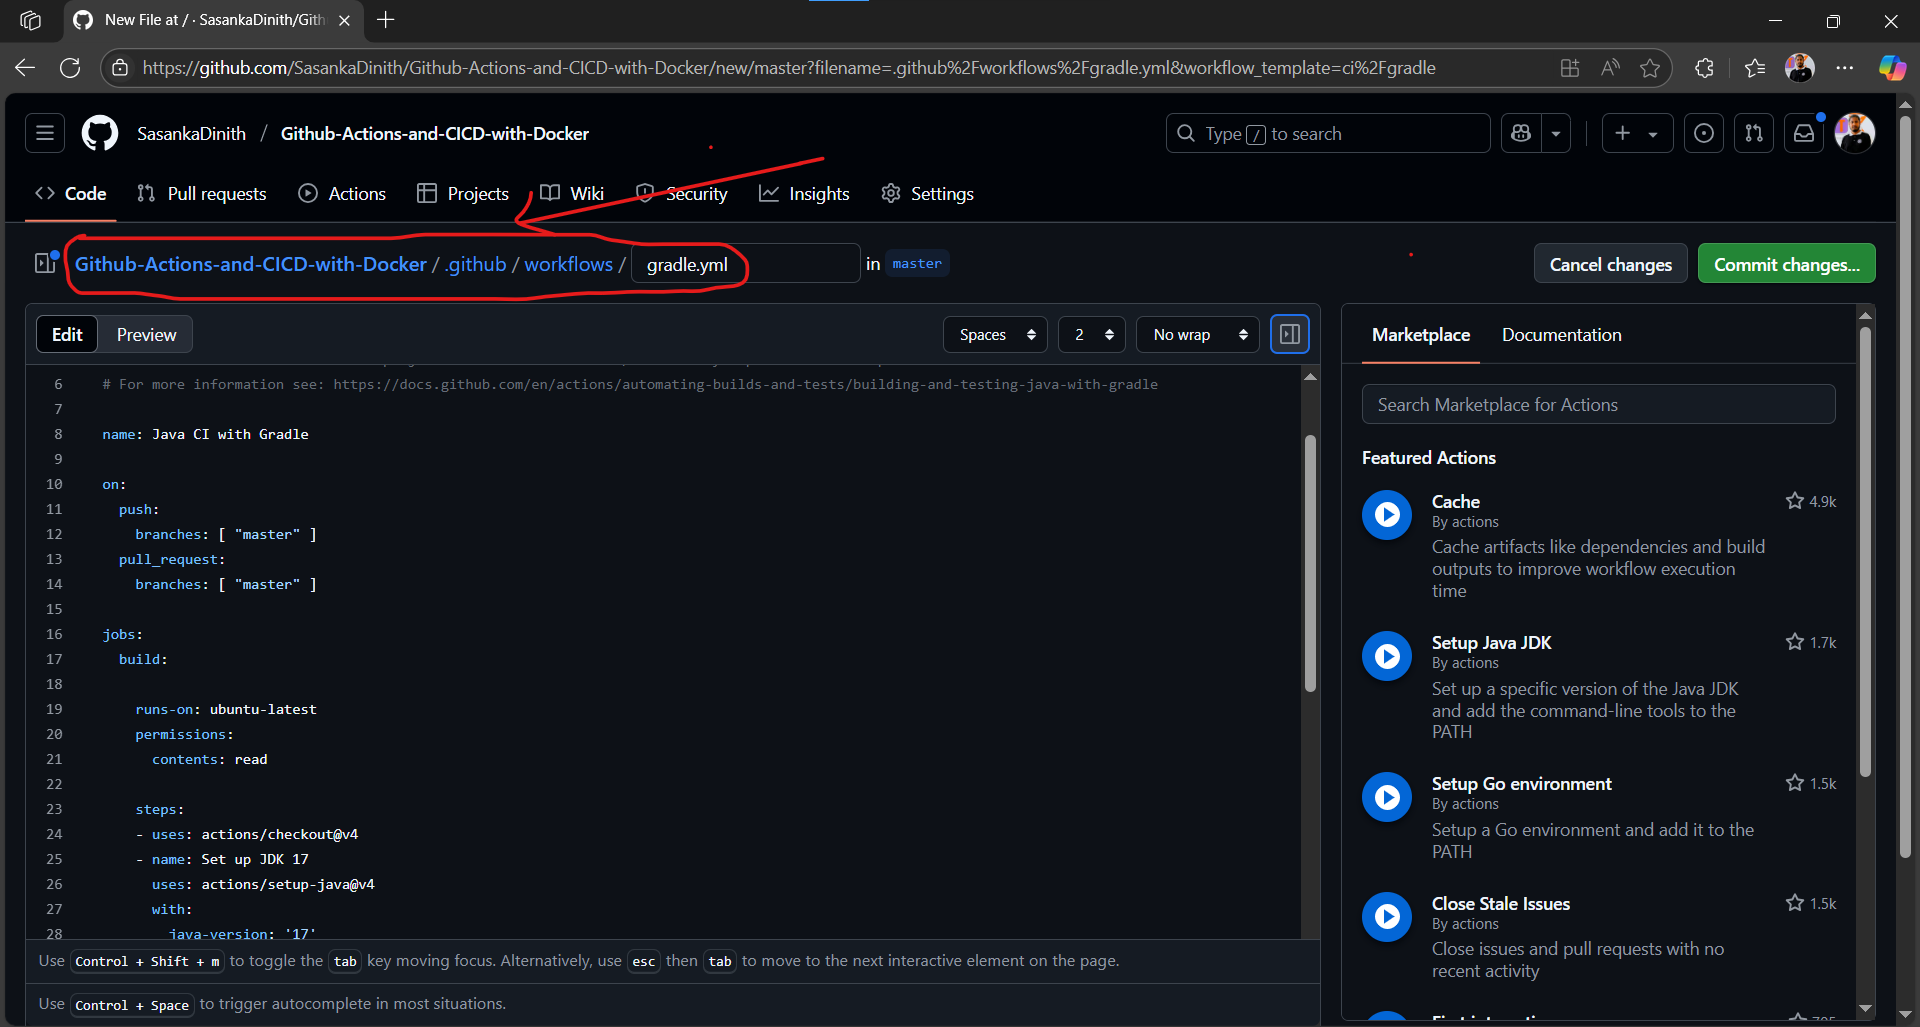Add page to browser favorites star
This screenshot has height=1027, width=1920.
coord(1650,68)
